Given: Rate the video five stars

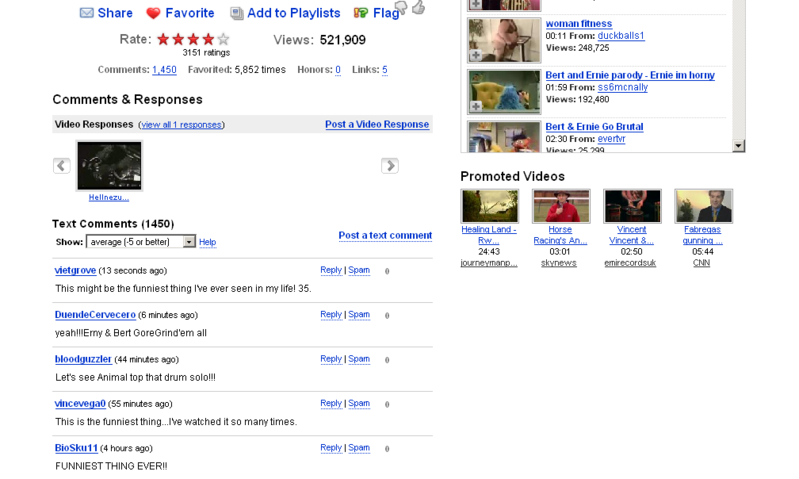Looking at the screenshot, I should [223, 40].
